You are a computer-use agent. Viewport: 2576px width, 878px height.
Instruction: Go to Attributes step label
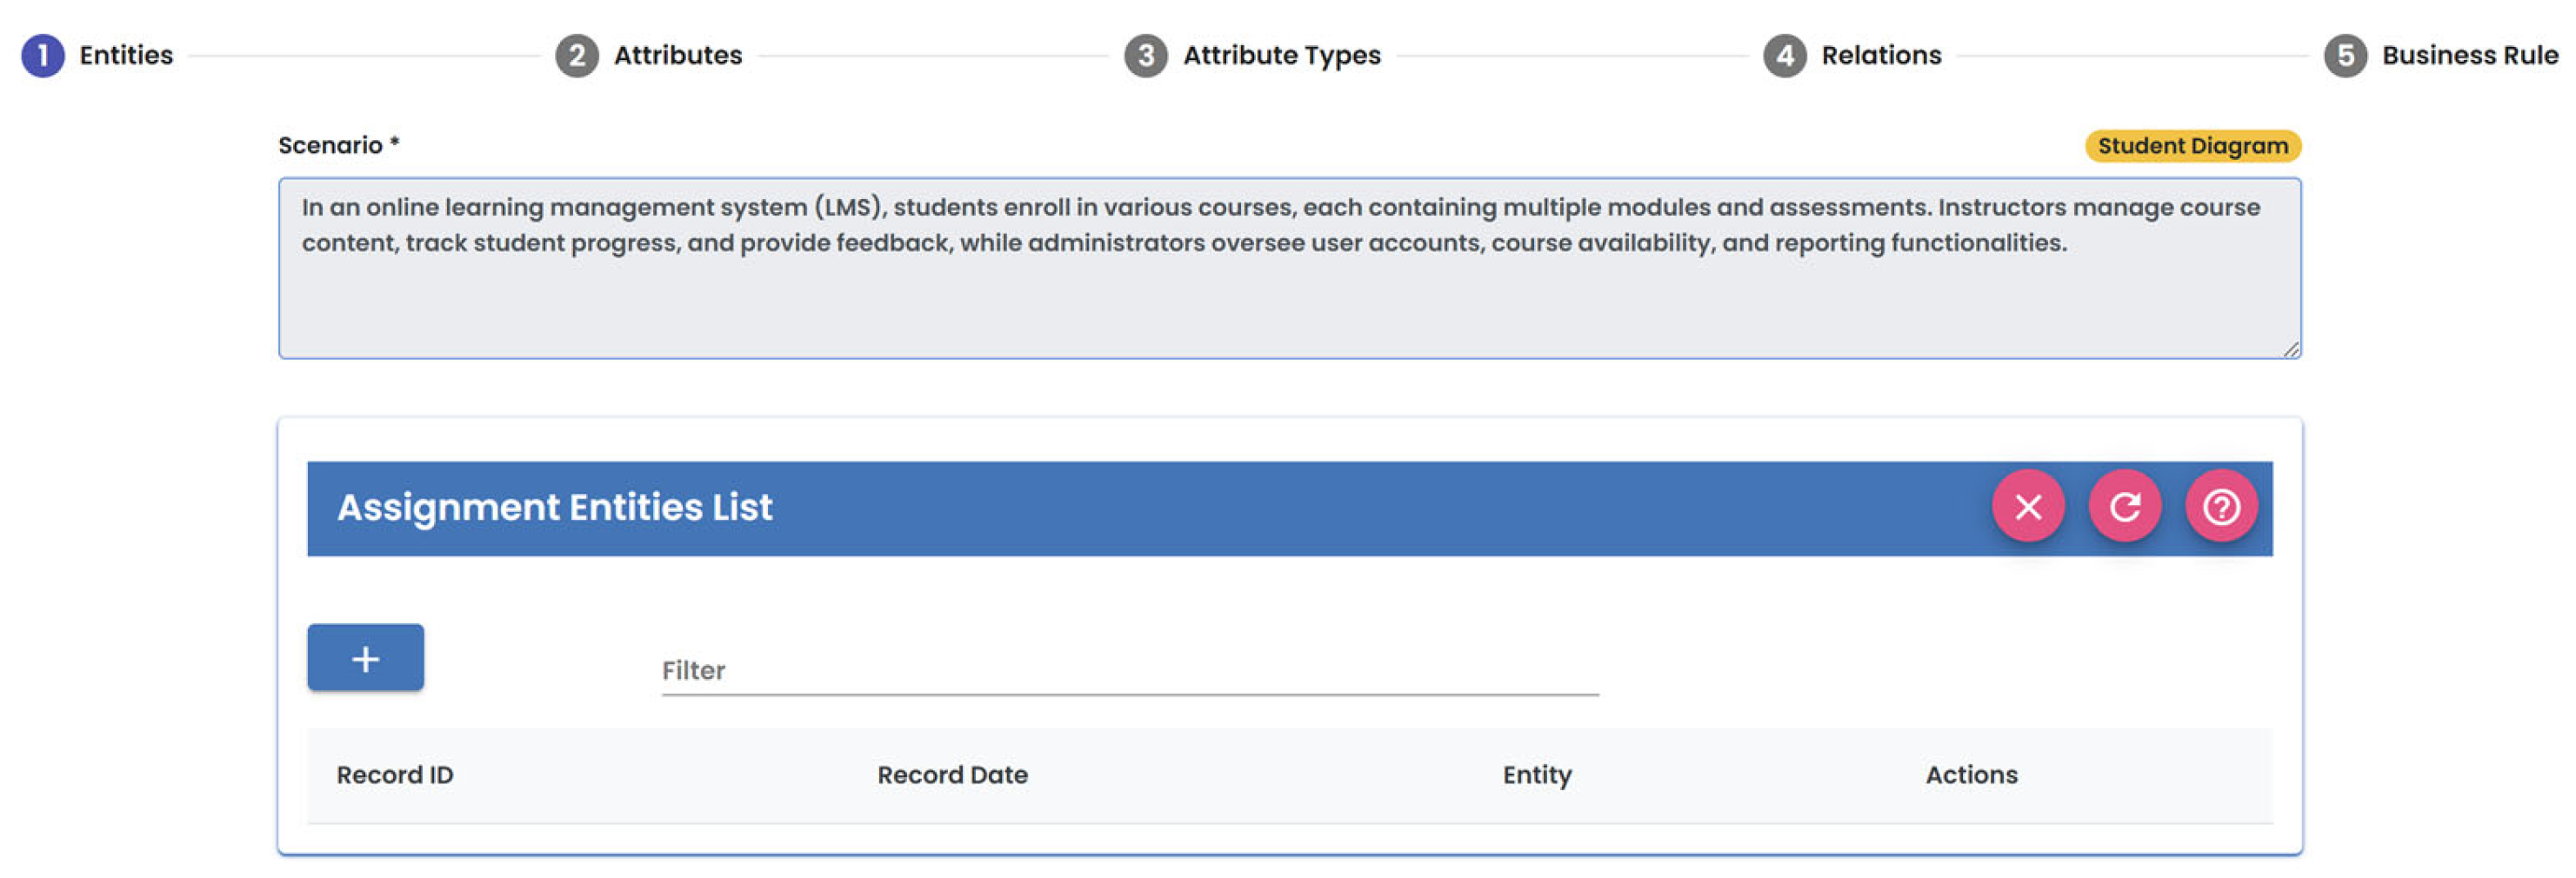click(677, 56)
